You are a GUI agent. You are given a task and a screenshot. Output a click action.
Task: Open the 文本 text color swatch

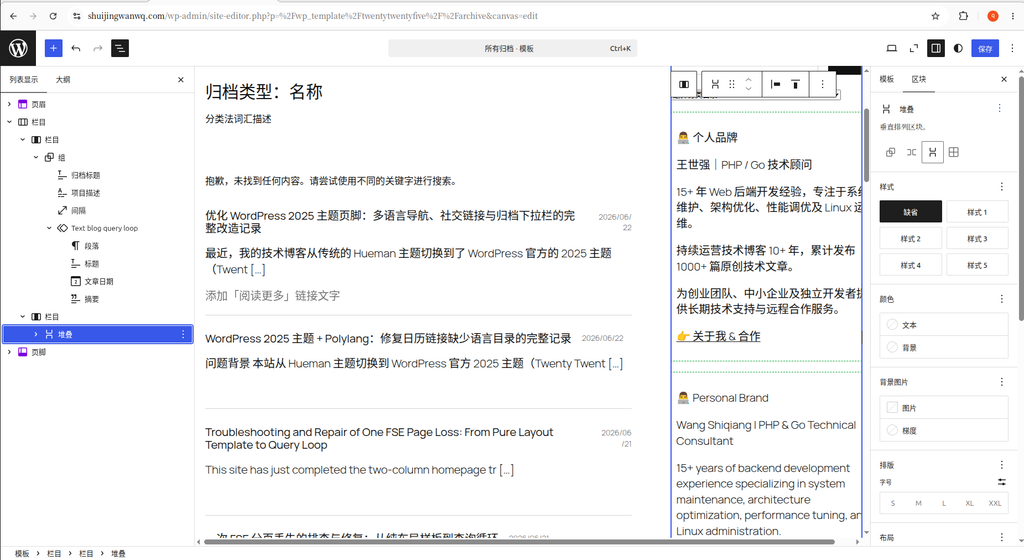click(x=944, y=324)
